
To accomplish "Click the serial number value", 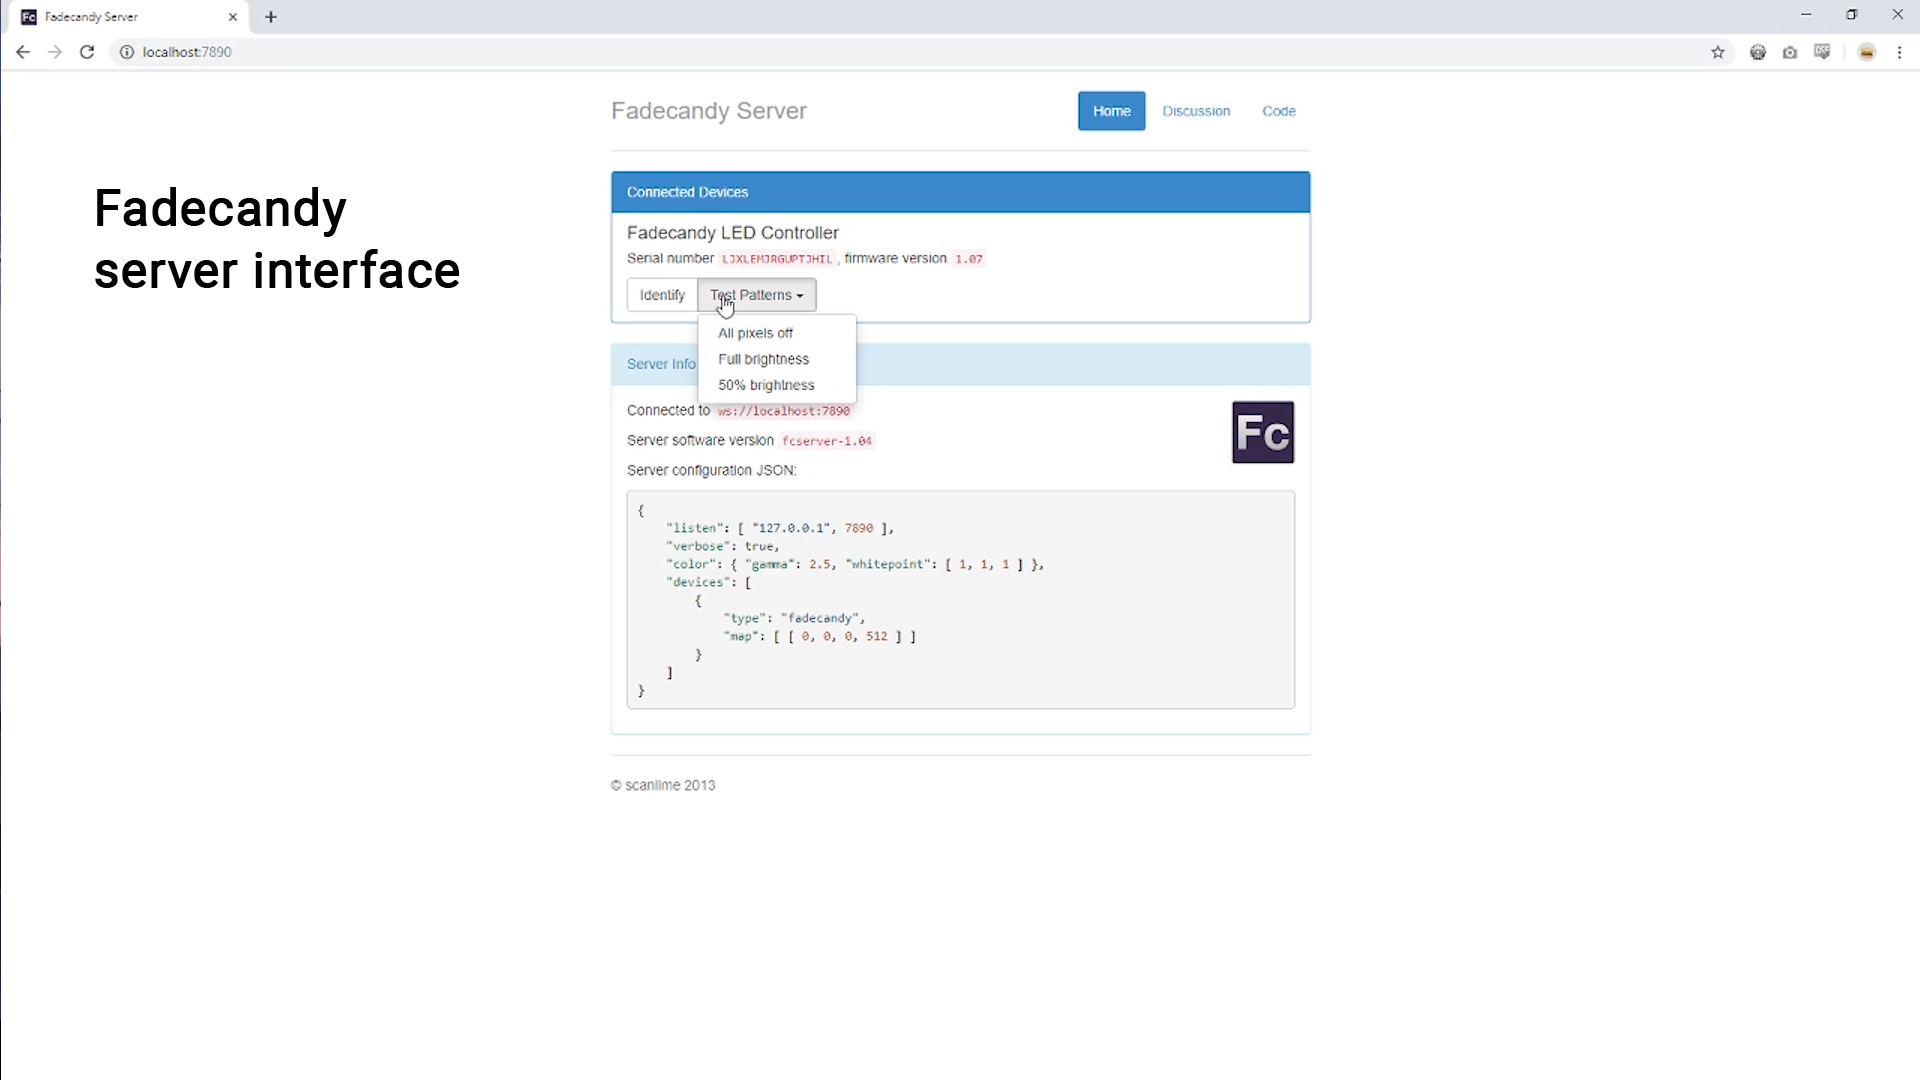I will pos(777,259).
